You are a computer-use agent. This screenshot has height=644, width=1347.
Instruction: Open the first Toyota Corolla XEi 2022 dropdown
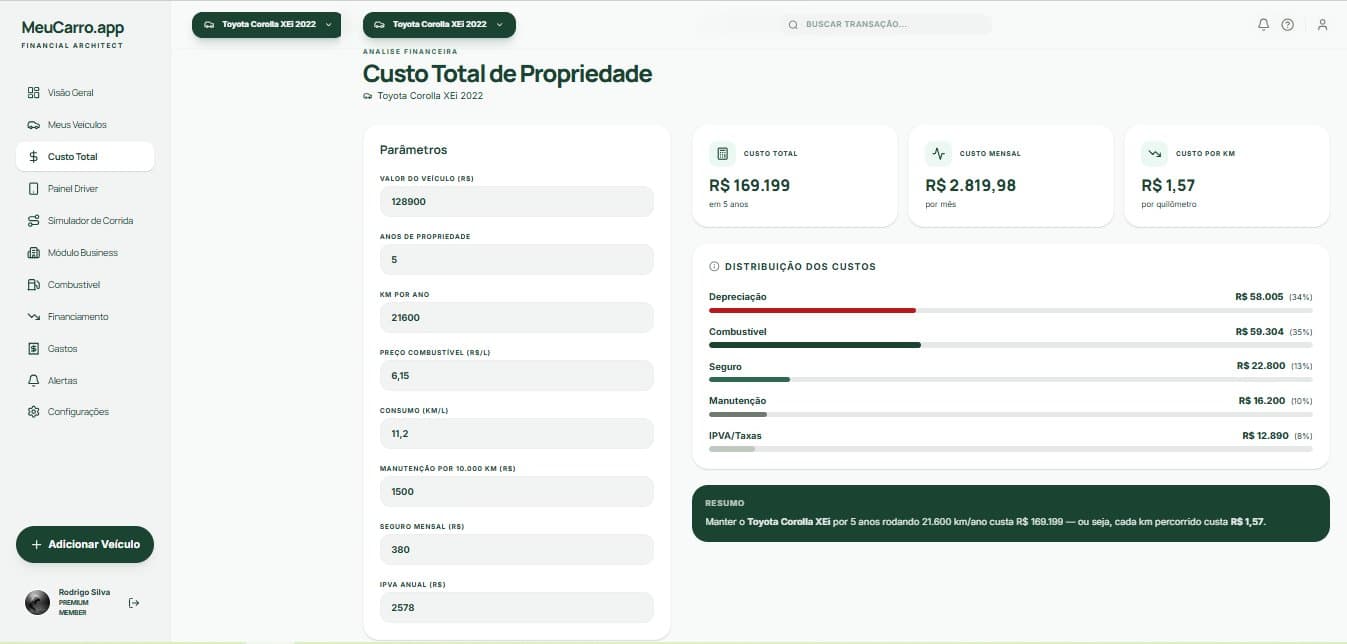(x=266, y=24)
